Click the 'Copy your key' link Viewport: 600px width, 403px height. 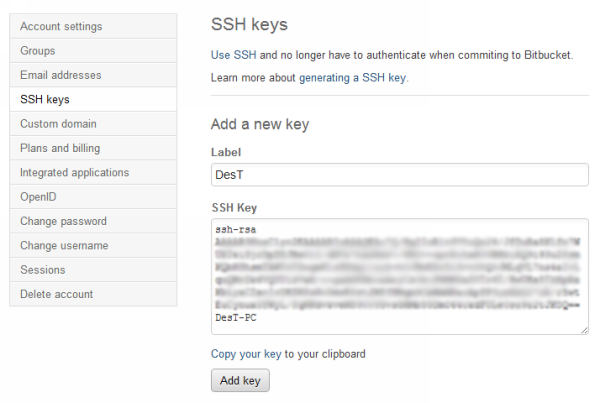point(246,354)
